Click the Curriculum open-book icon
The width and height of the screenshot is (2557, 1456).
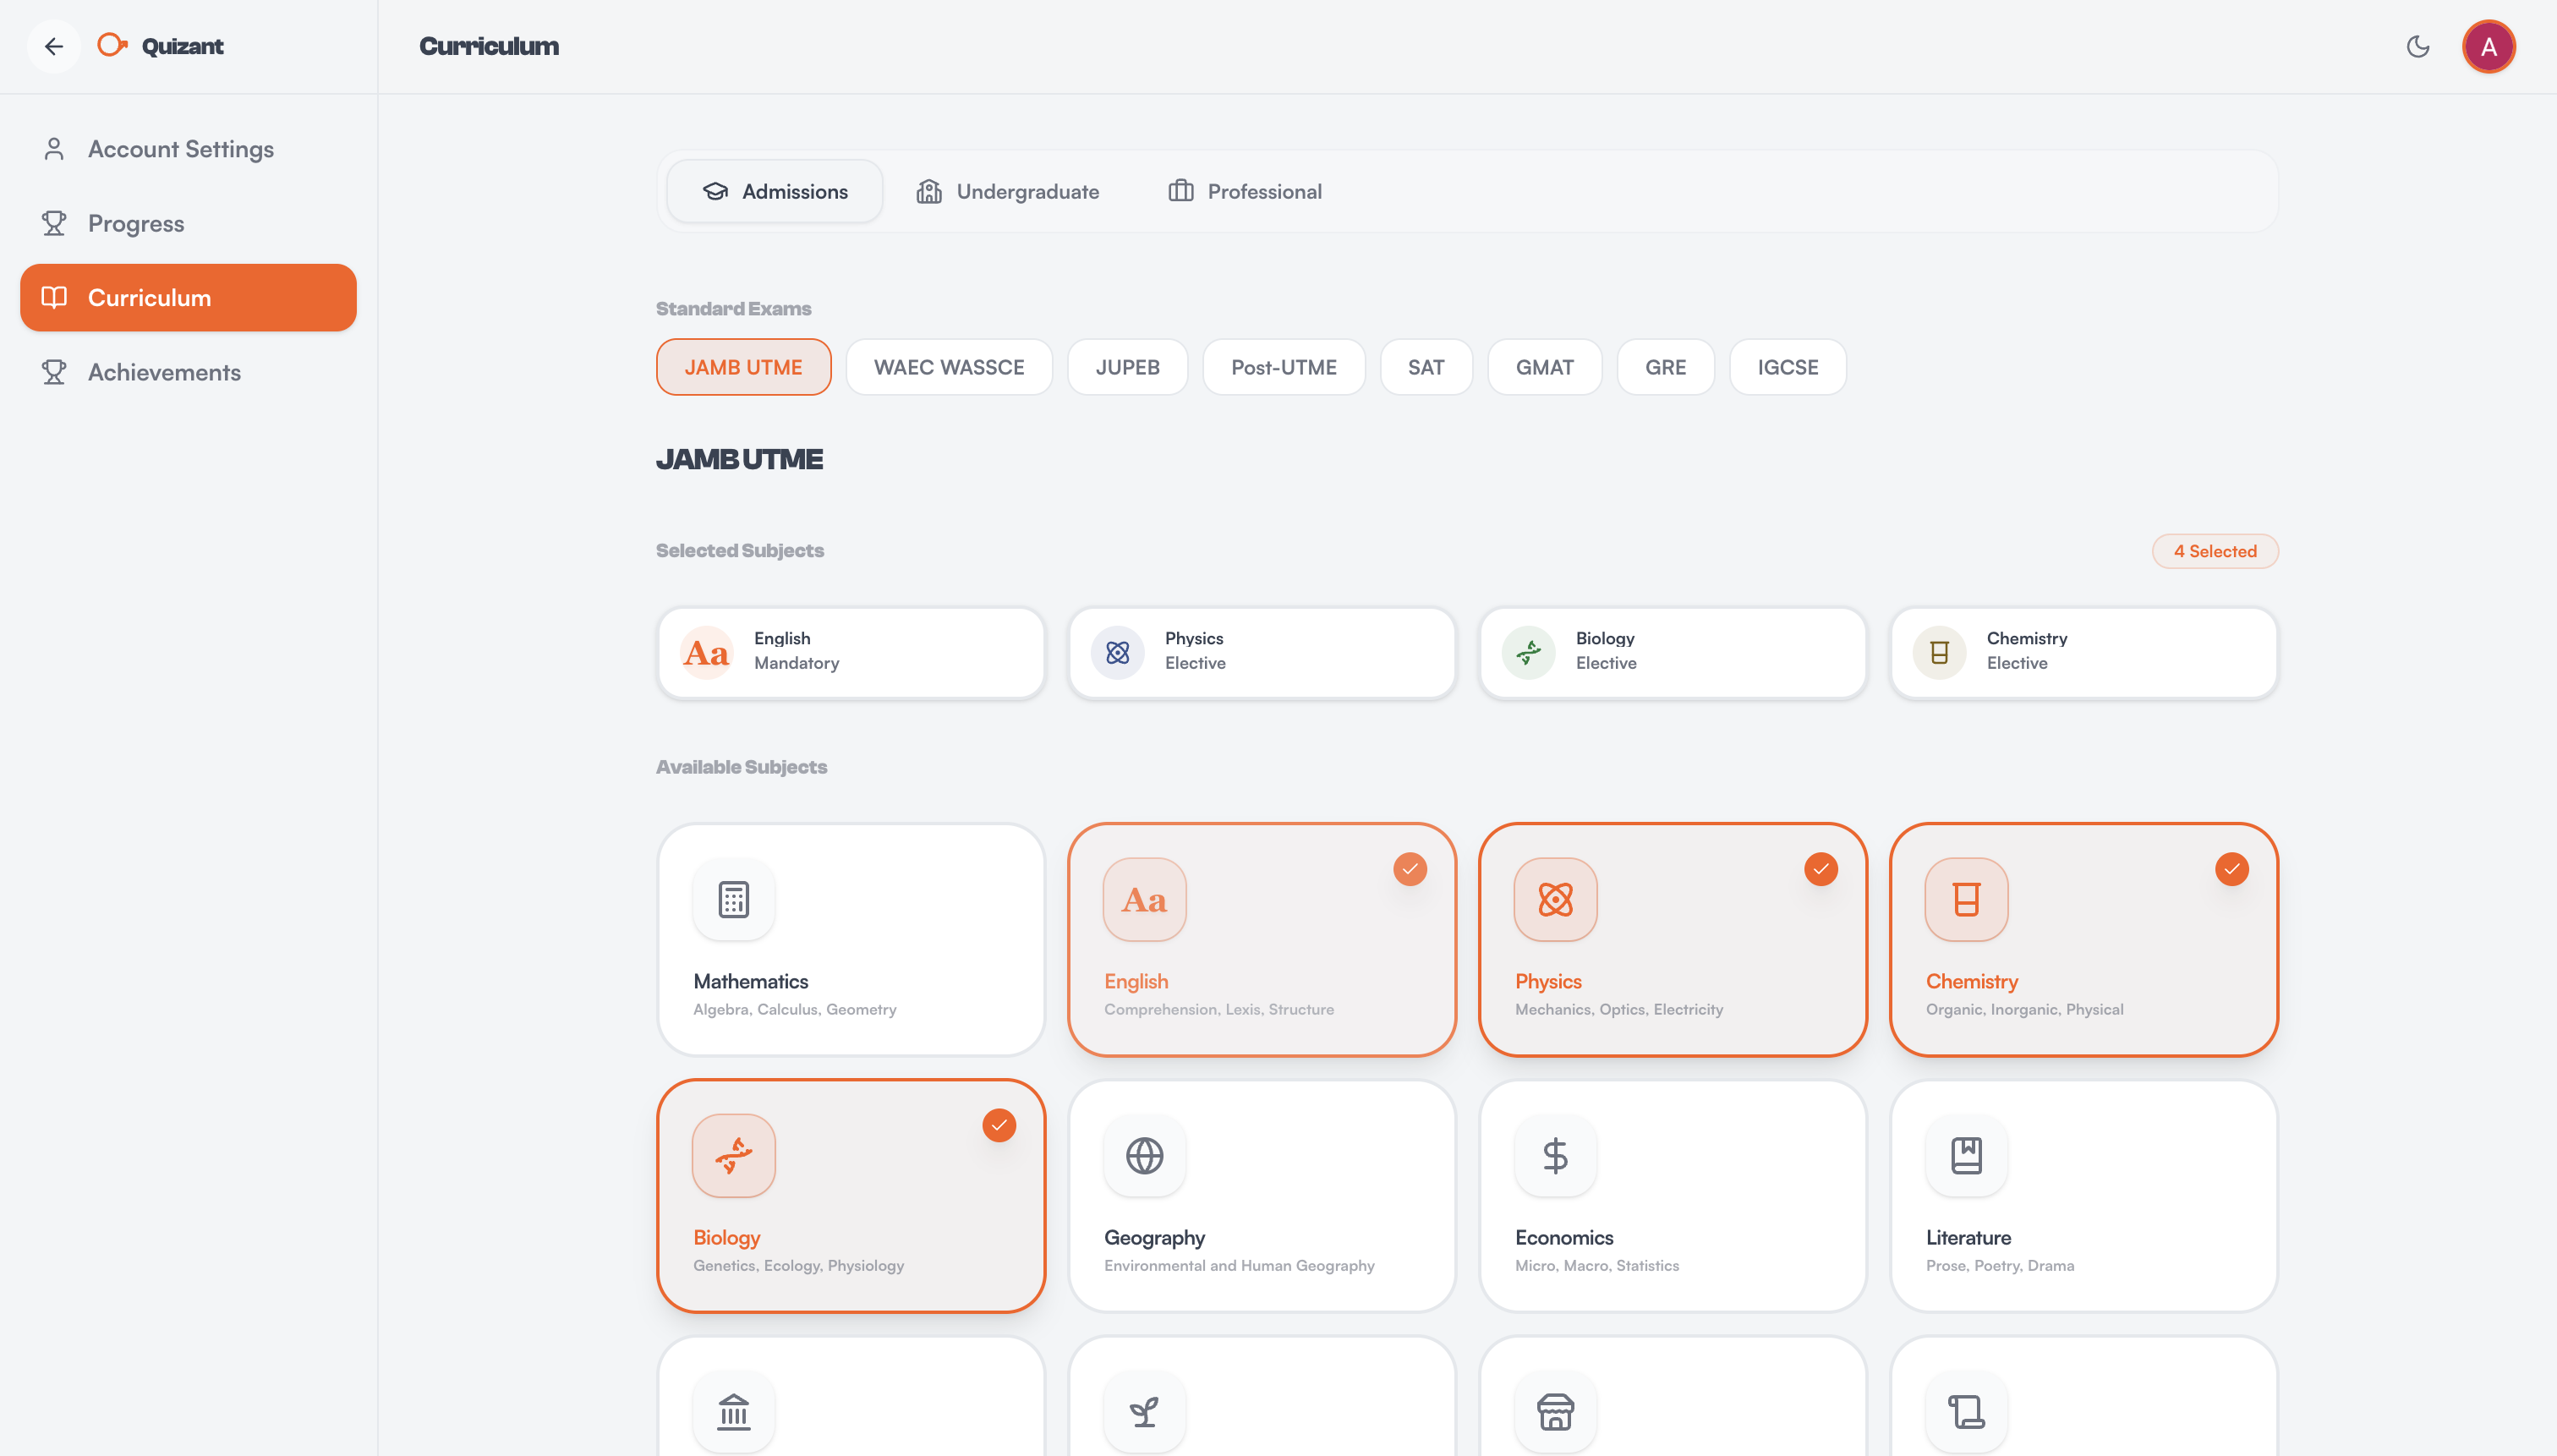click(x=54, y=297)
